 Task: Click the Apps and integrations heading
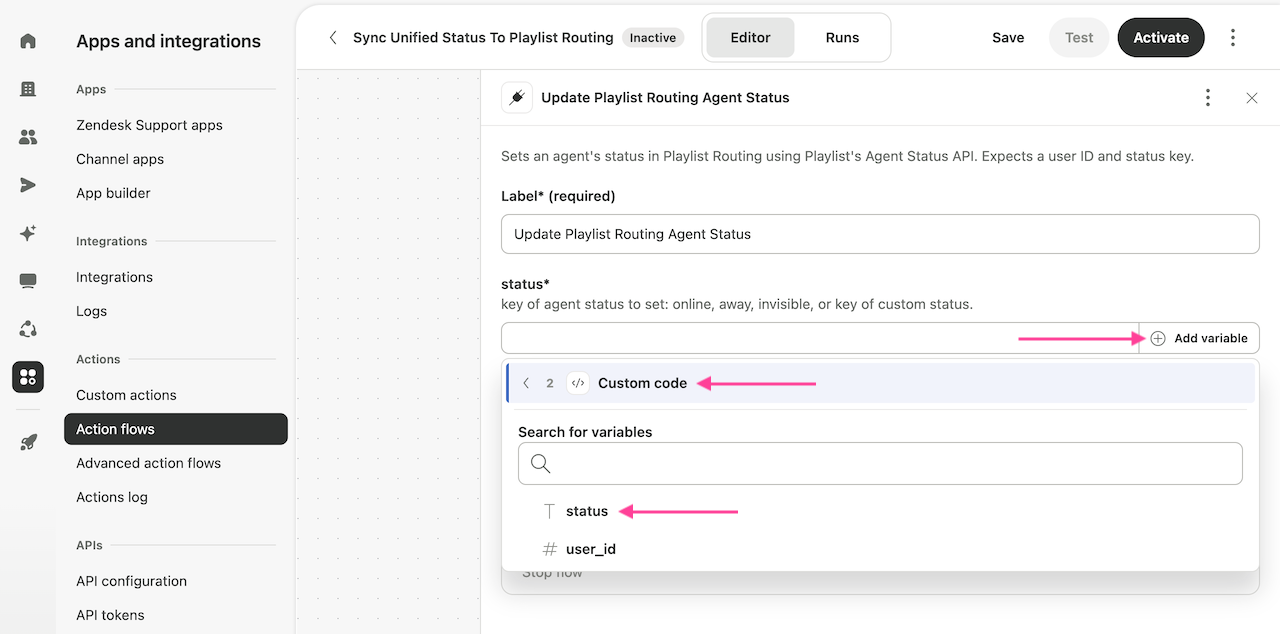[168, 41]
